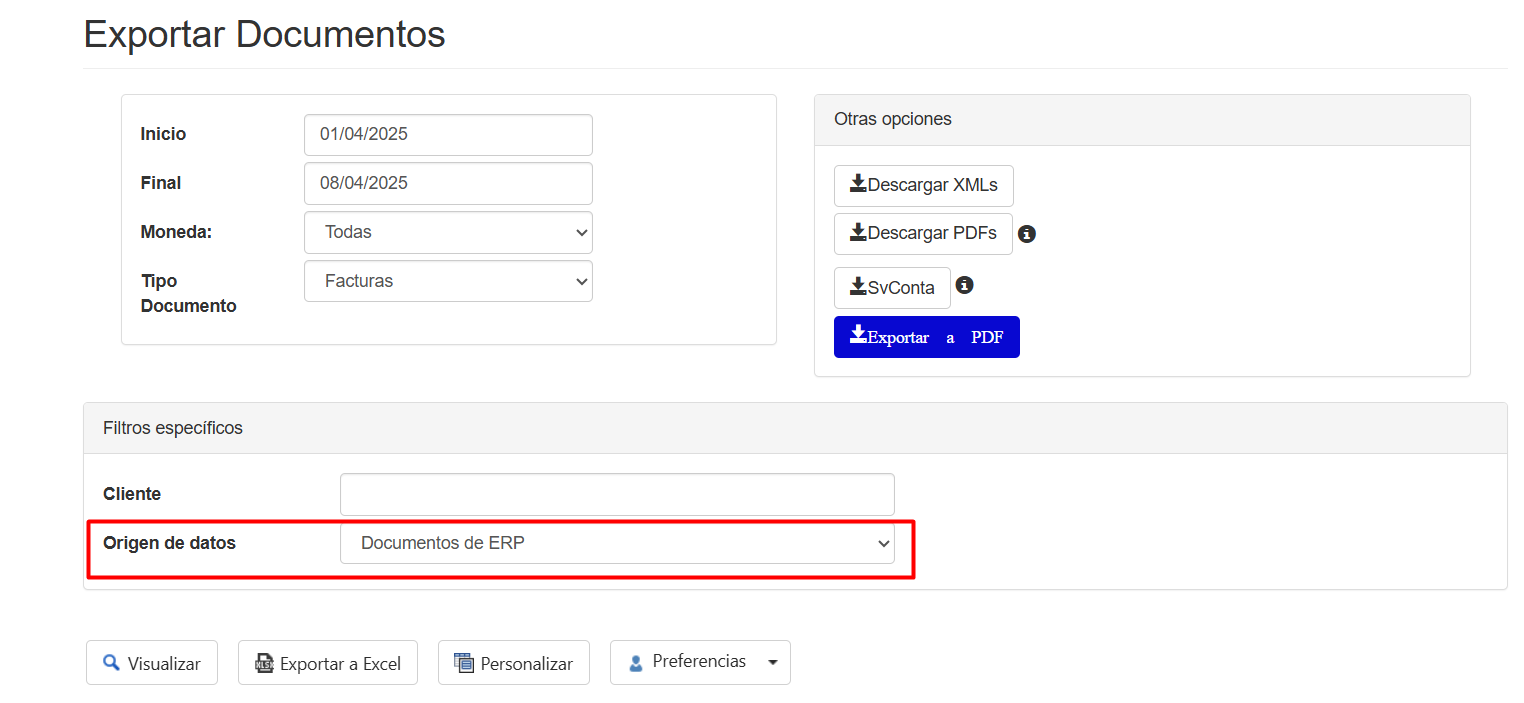This screenshot has height=703, width=1524.
Task: Click the Cliente input field
Action: 617,495
